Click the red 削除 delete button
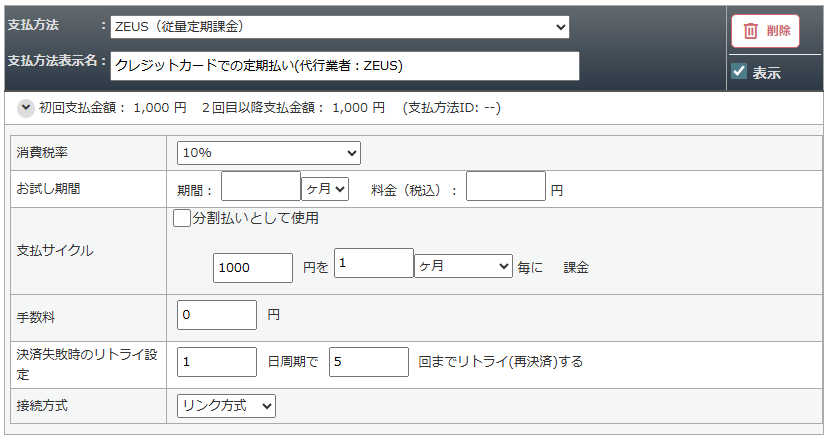Screen dimensions: 831x442 tap(765, 31)
